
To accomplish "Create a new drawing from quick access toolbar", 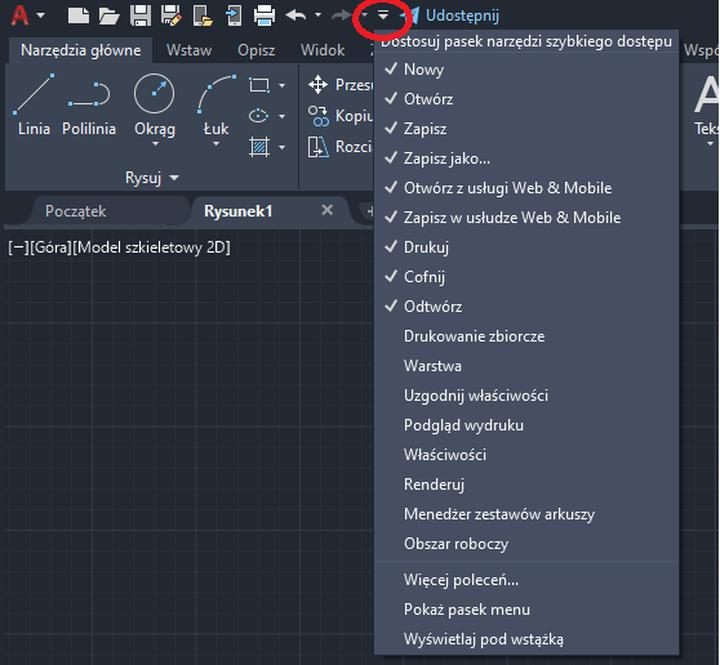I will pos(79,15).
